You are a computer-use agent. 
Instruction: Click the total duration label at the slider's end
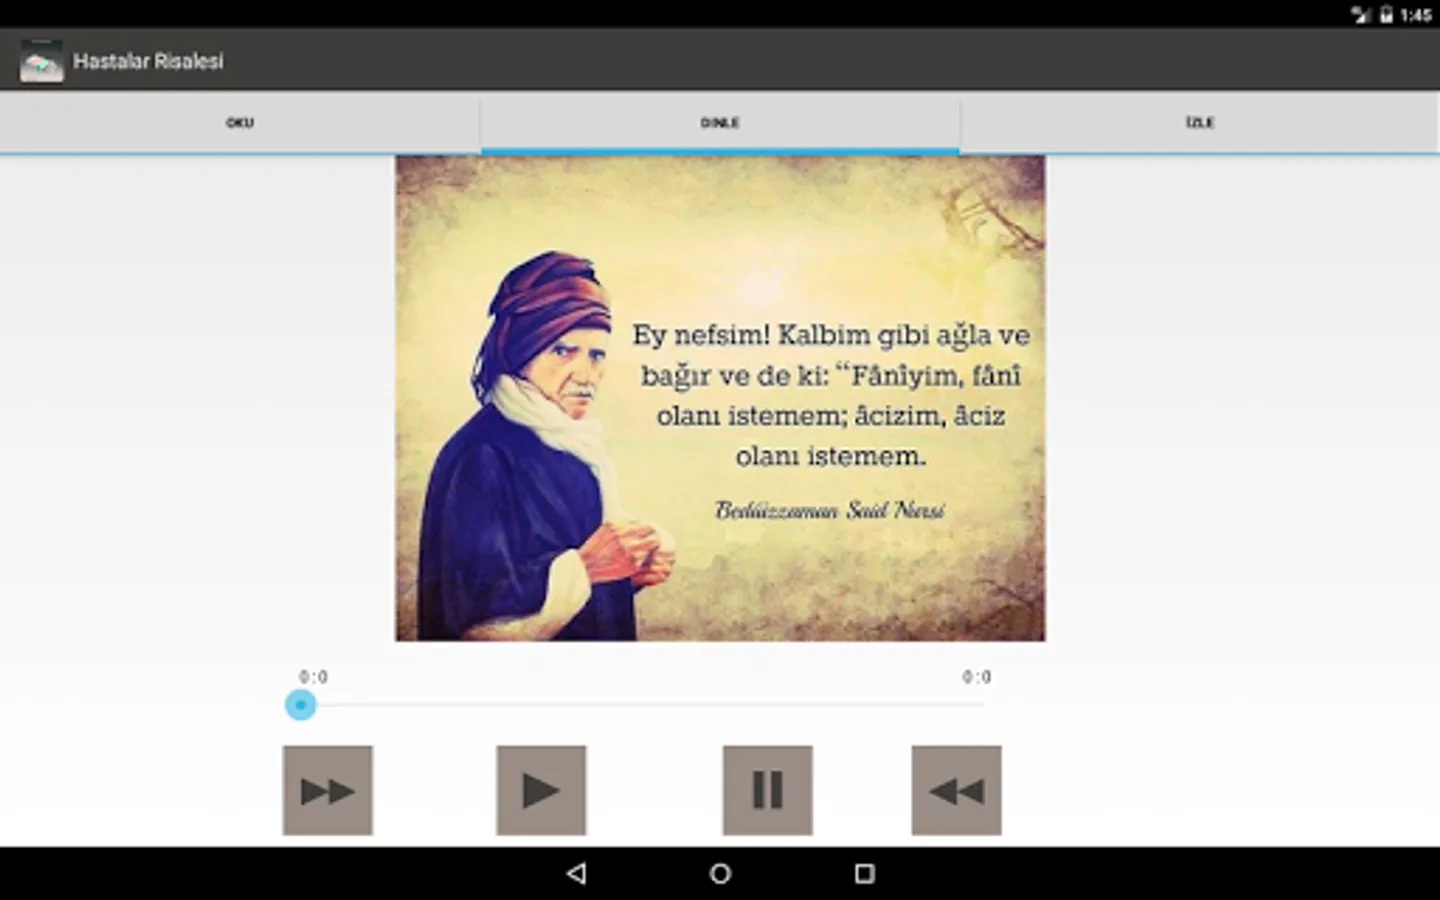[x=977, y=677]
